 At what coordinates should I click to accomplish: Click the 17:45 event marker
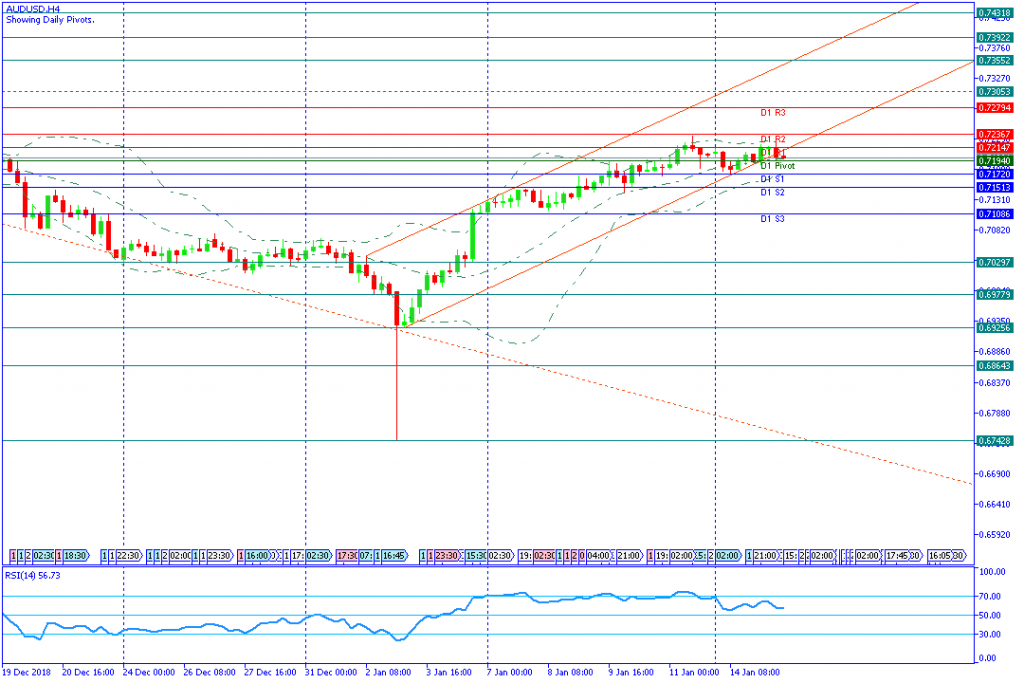898,553
